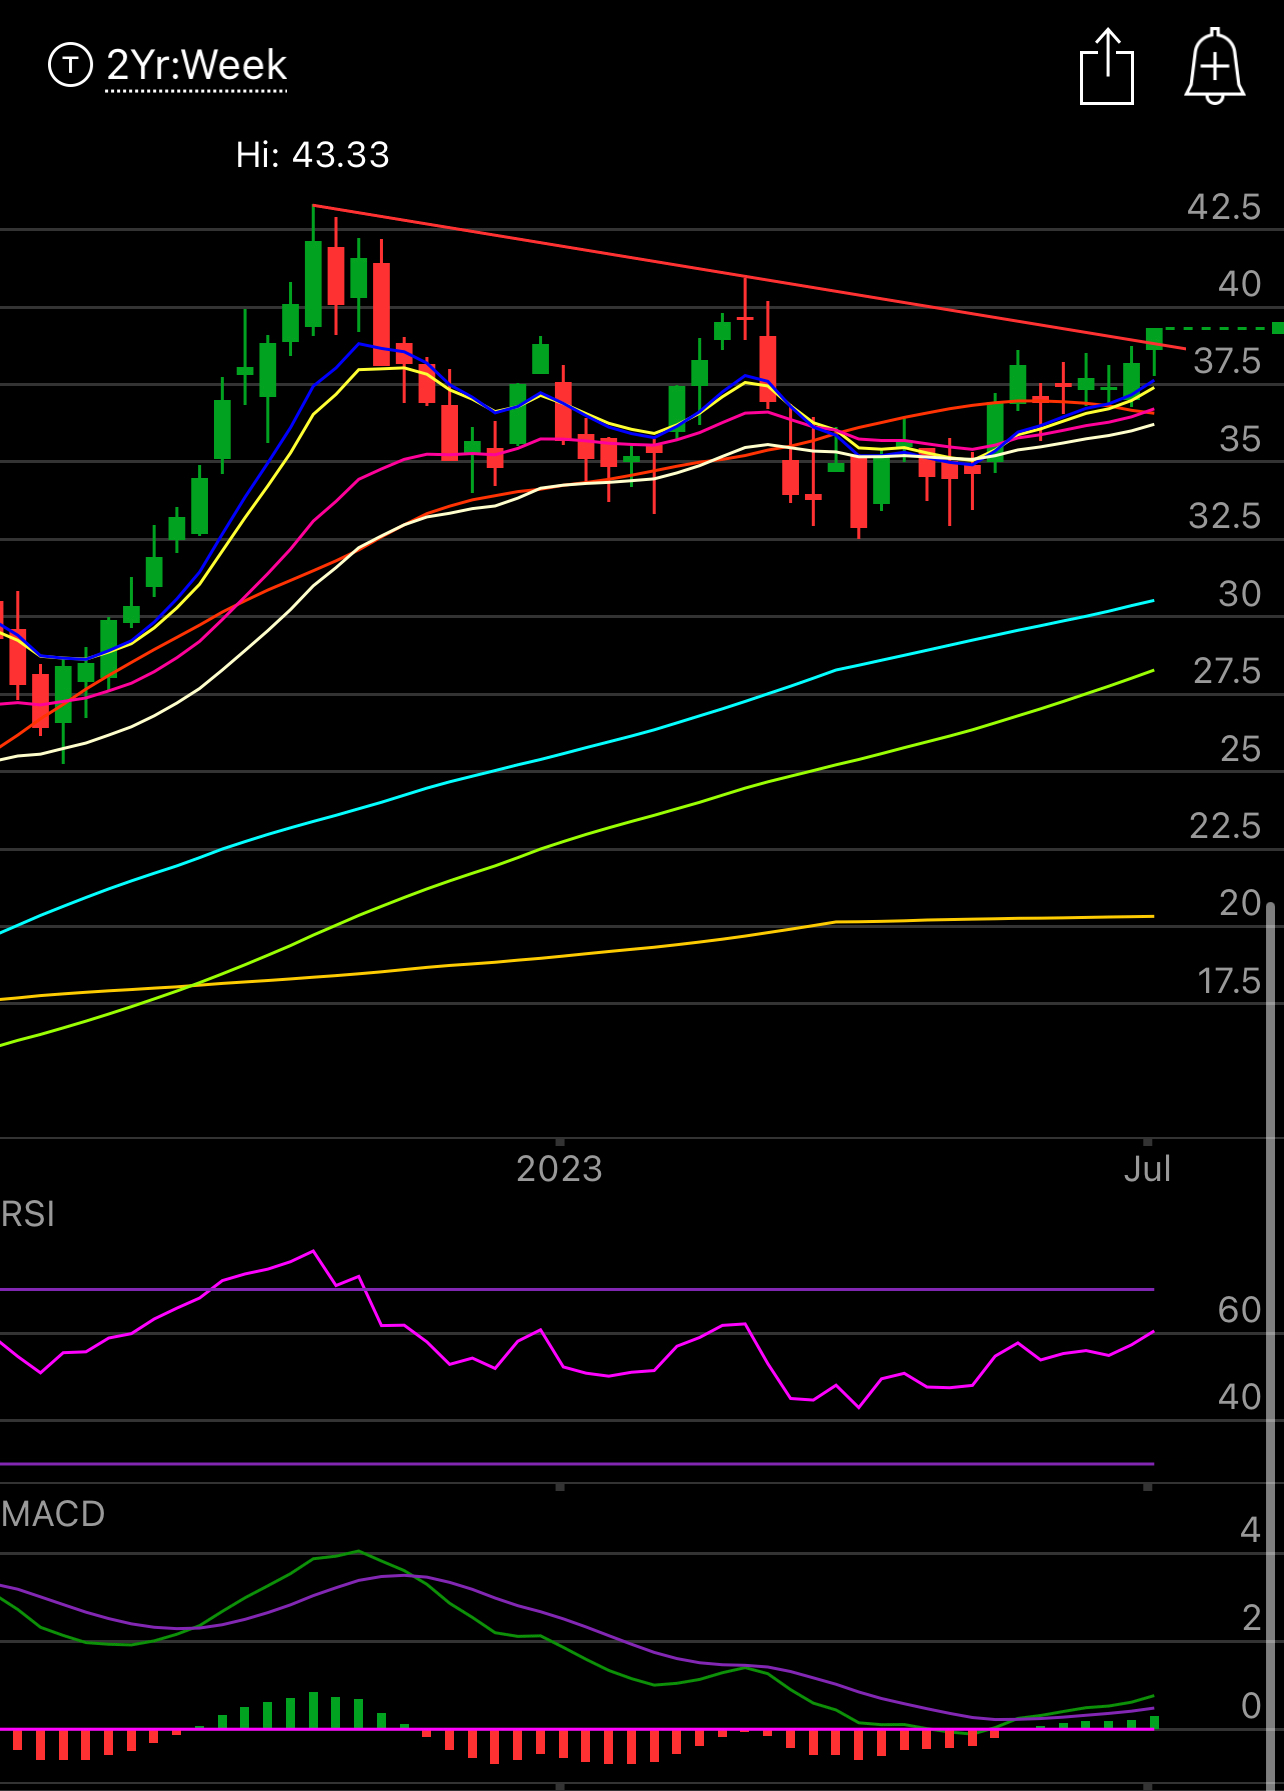
Task: Select the Hi: 43.33 label
Action: click(312, 155)
